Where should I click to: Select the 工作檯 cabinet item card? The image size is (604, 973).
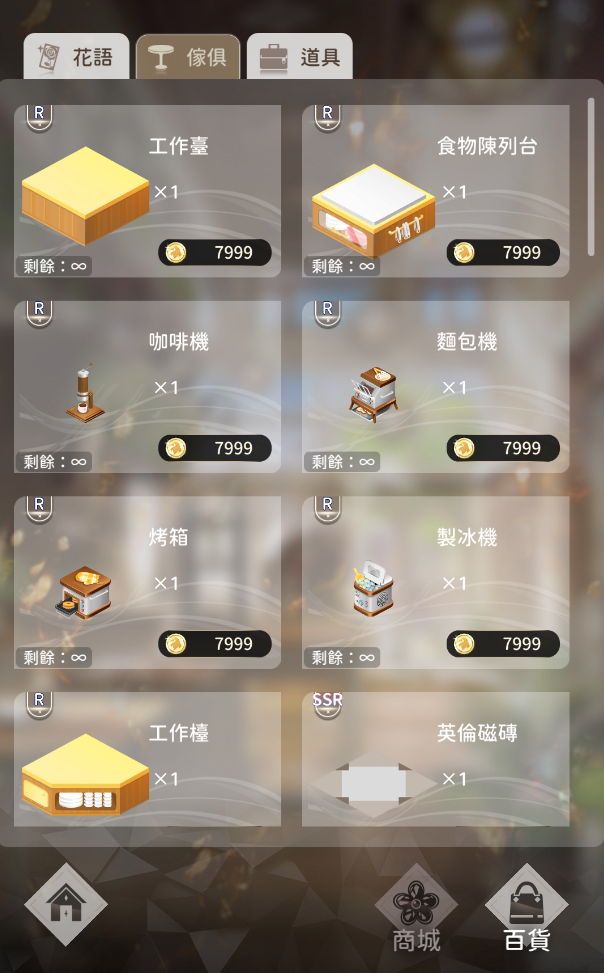pyautogui.click(x=148, y=759)
